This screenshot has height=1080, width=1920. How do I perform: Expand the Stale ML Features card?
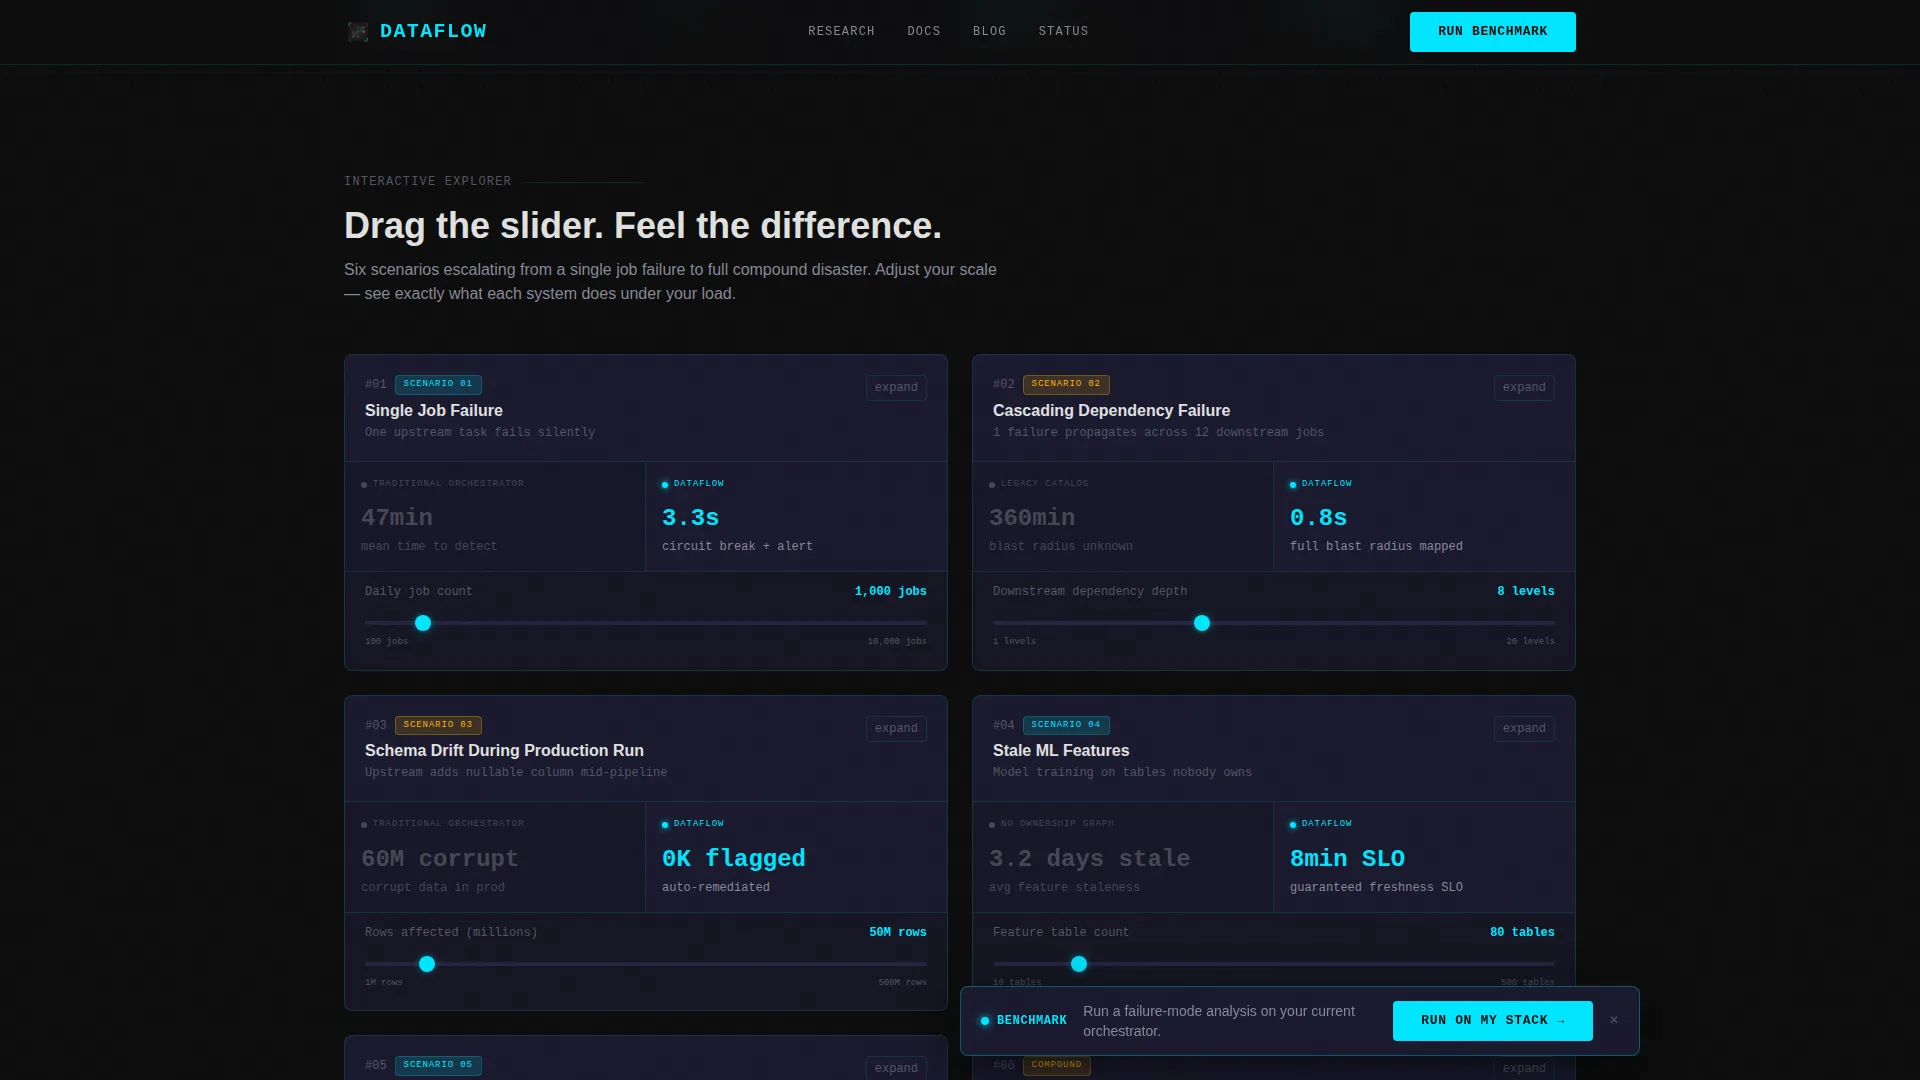(x=1524, y=729)
